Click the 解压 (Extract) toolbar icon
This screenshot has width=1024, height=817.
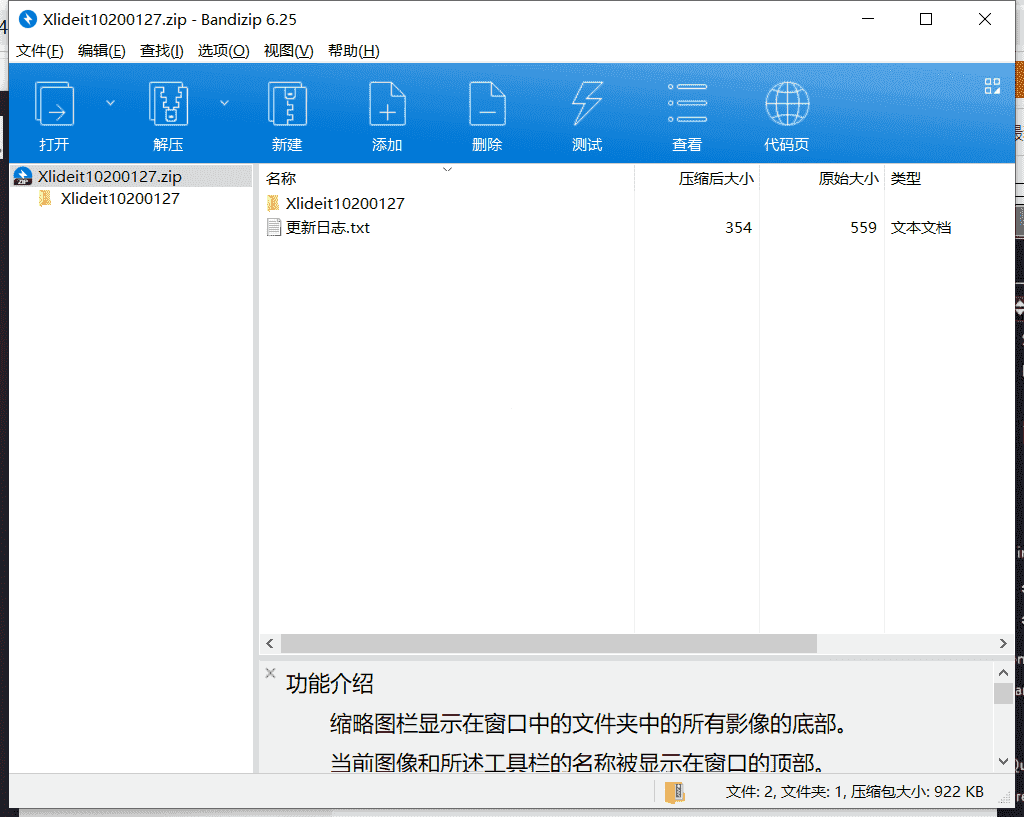(168, 104)
